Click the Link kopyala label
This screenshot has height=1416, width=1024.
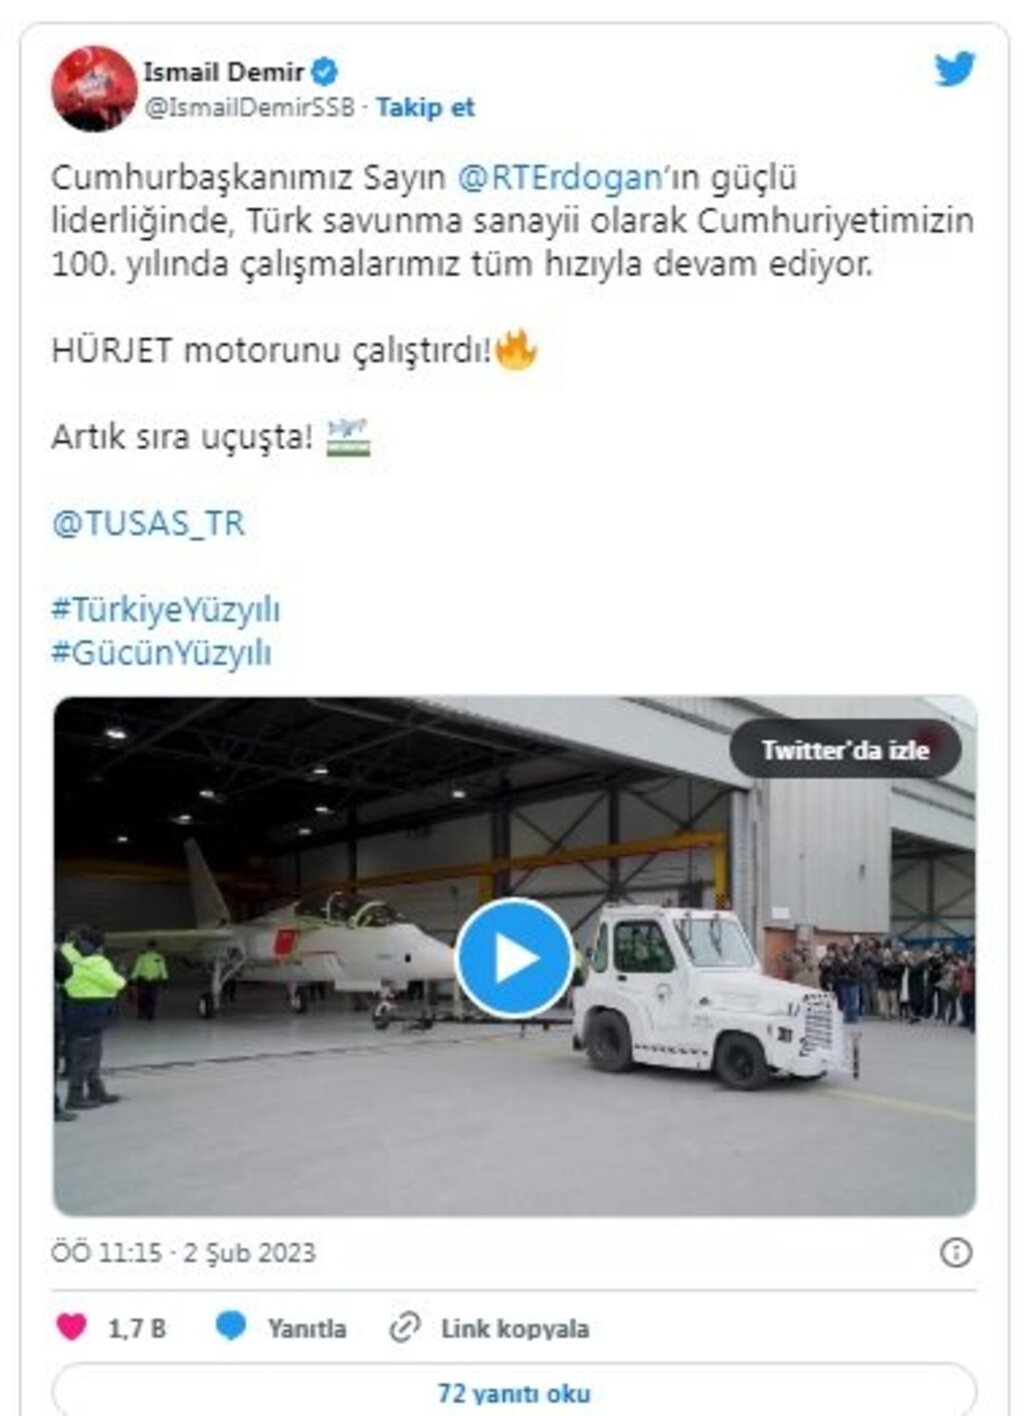tap(515, 1328)
